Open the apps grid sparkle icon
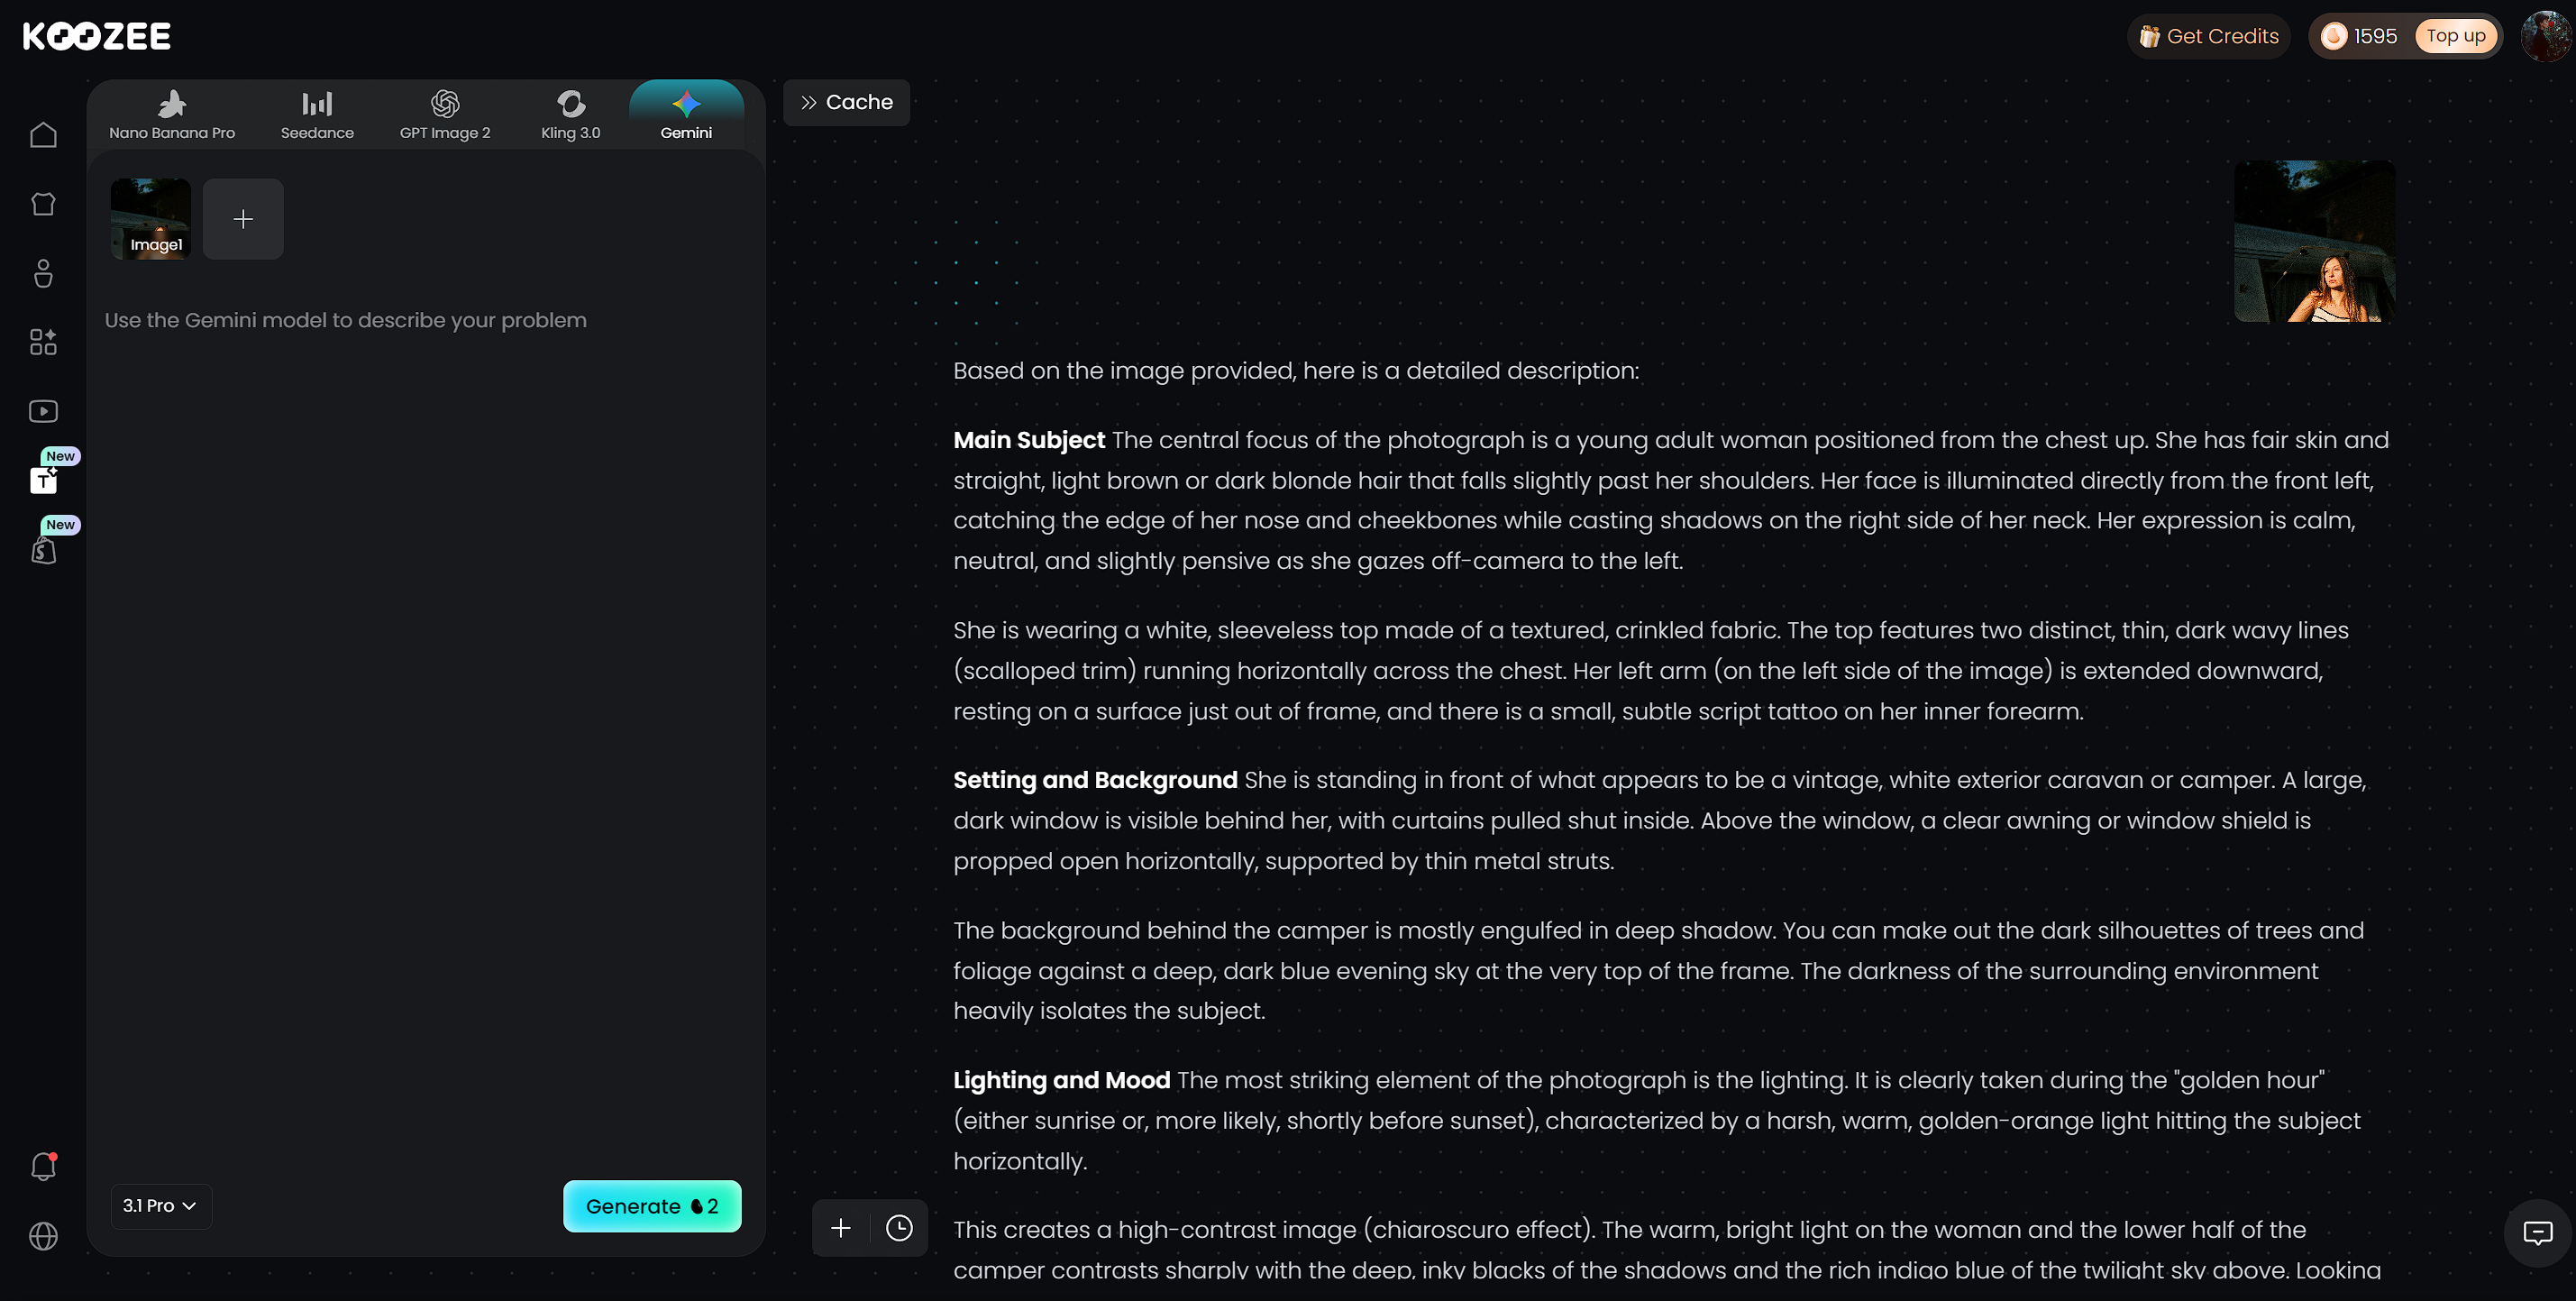The width and height of the screenshot is (2576, 1301). [x=43, y=342]
